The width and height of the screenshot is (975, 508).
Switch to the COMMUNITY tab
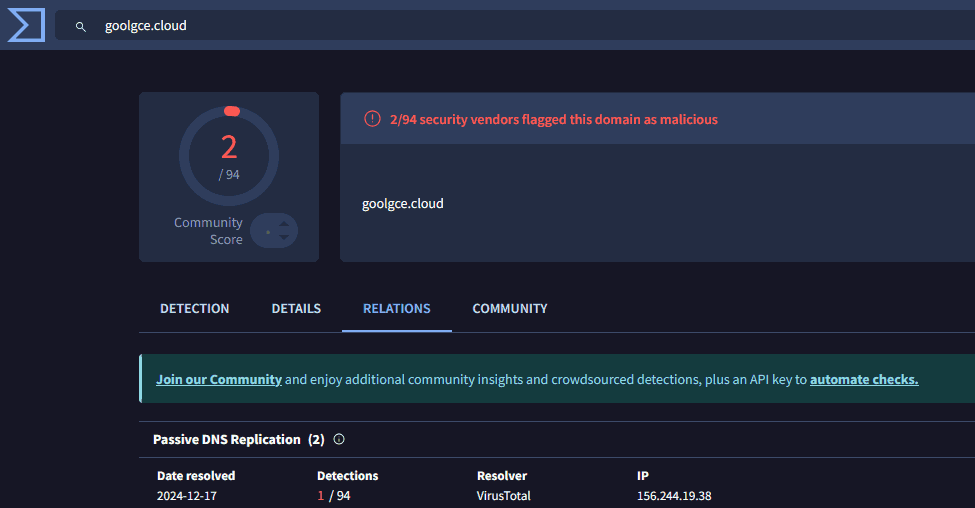point(510,308)
